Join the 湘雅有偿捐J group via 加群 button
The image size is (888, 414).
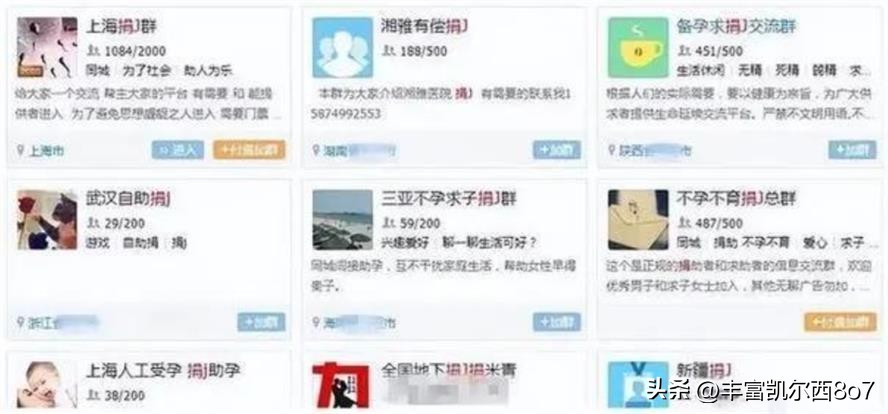click(x=557, y=150)
